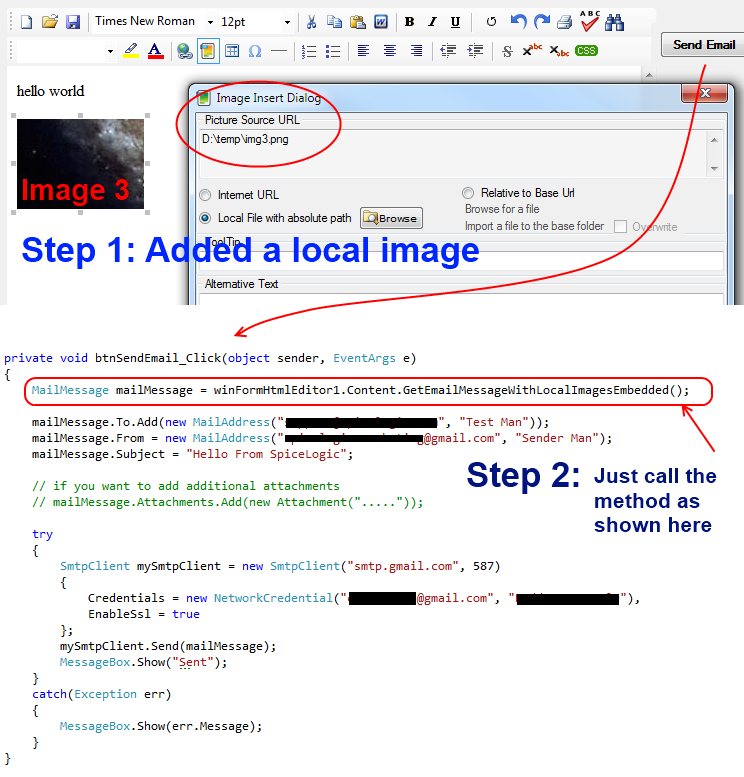Select the Internet URL radio option

coord(205,195)
